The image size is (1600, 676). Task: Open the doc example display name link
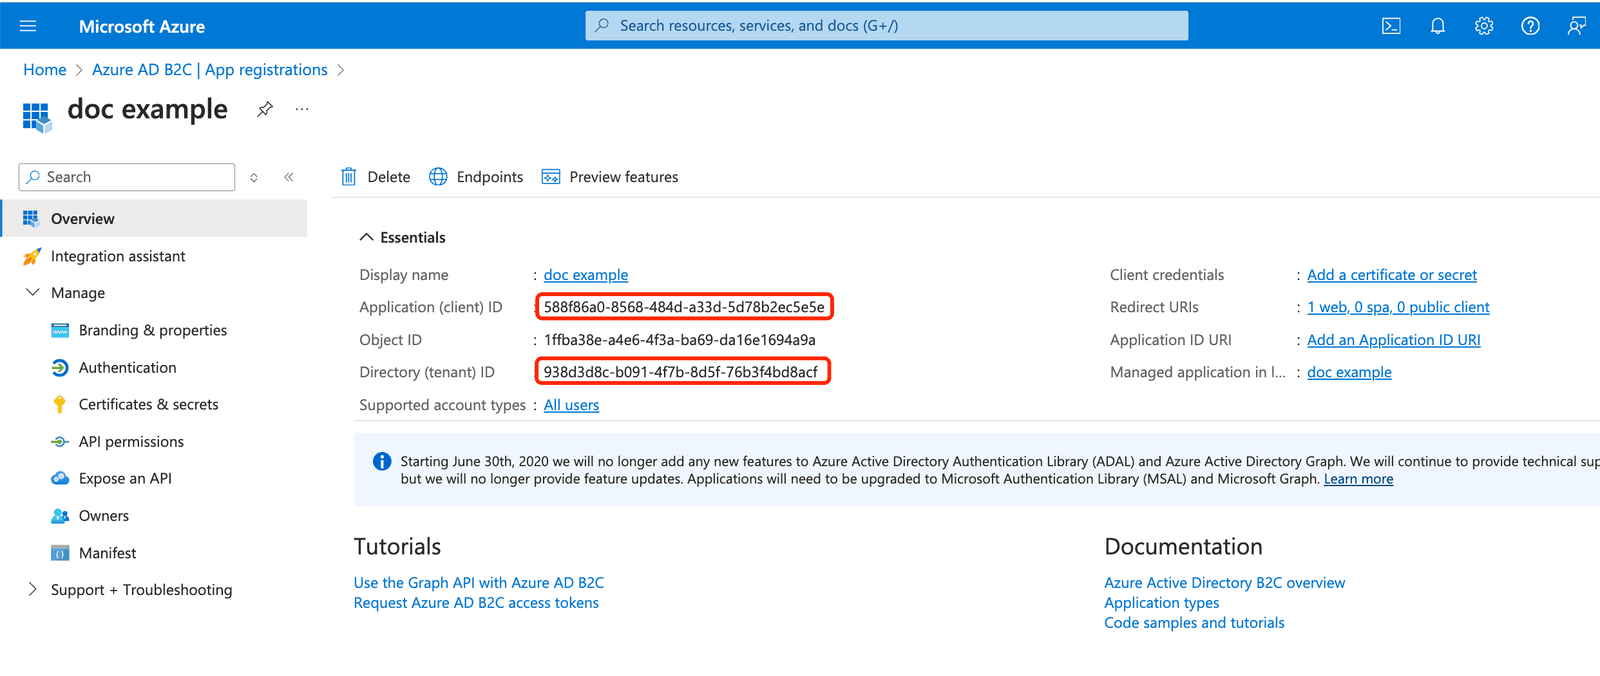point(586,275)
